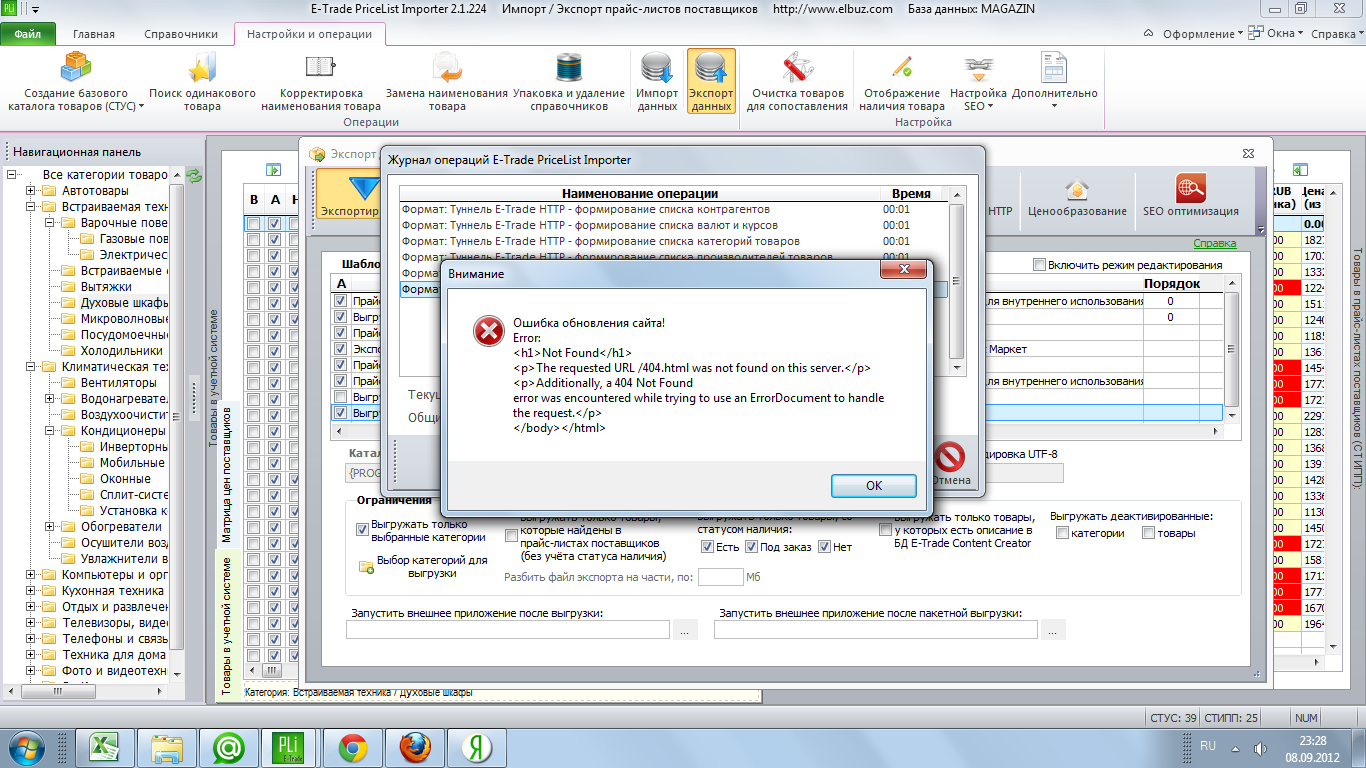Uncheck the 'Есть' availability status
The width and height of the screenshot is (1366, 768).
point(707,547)
